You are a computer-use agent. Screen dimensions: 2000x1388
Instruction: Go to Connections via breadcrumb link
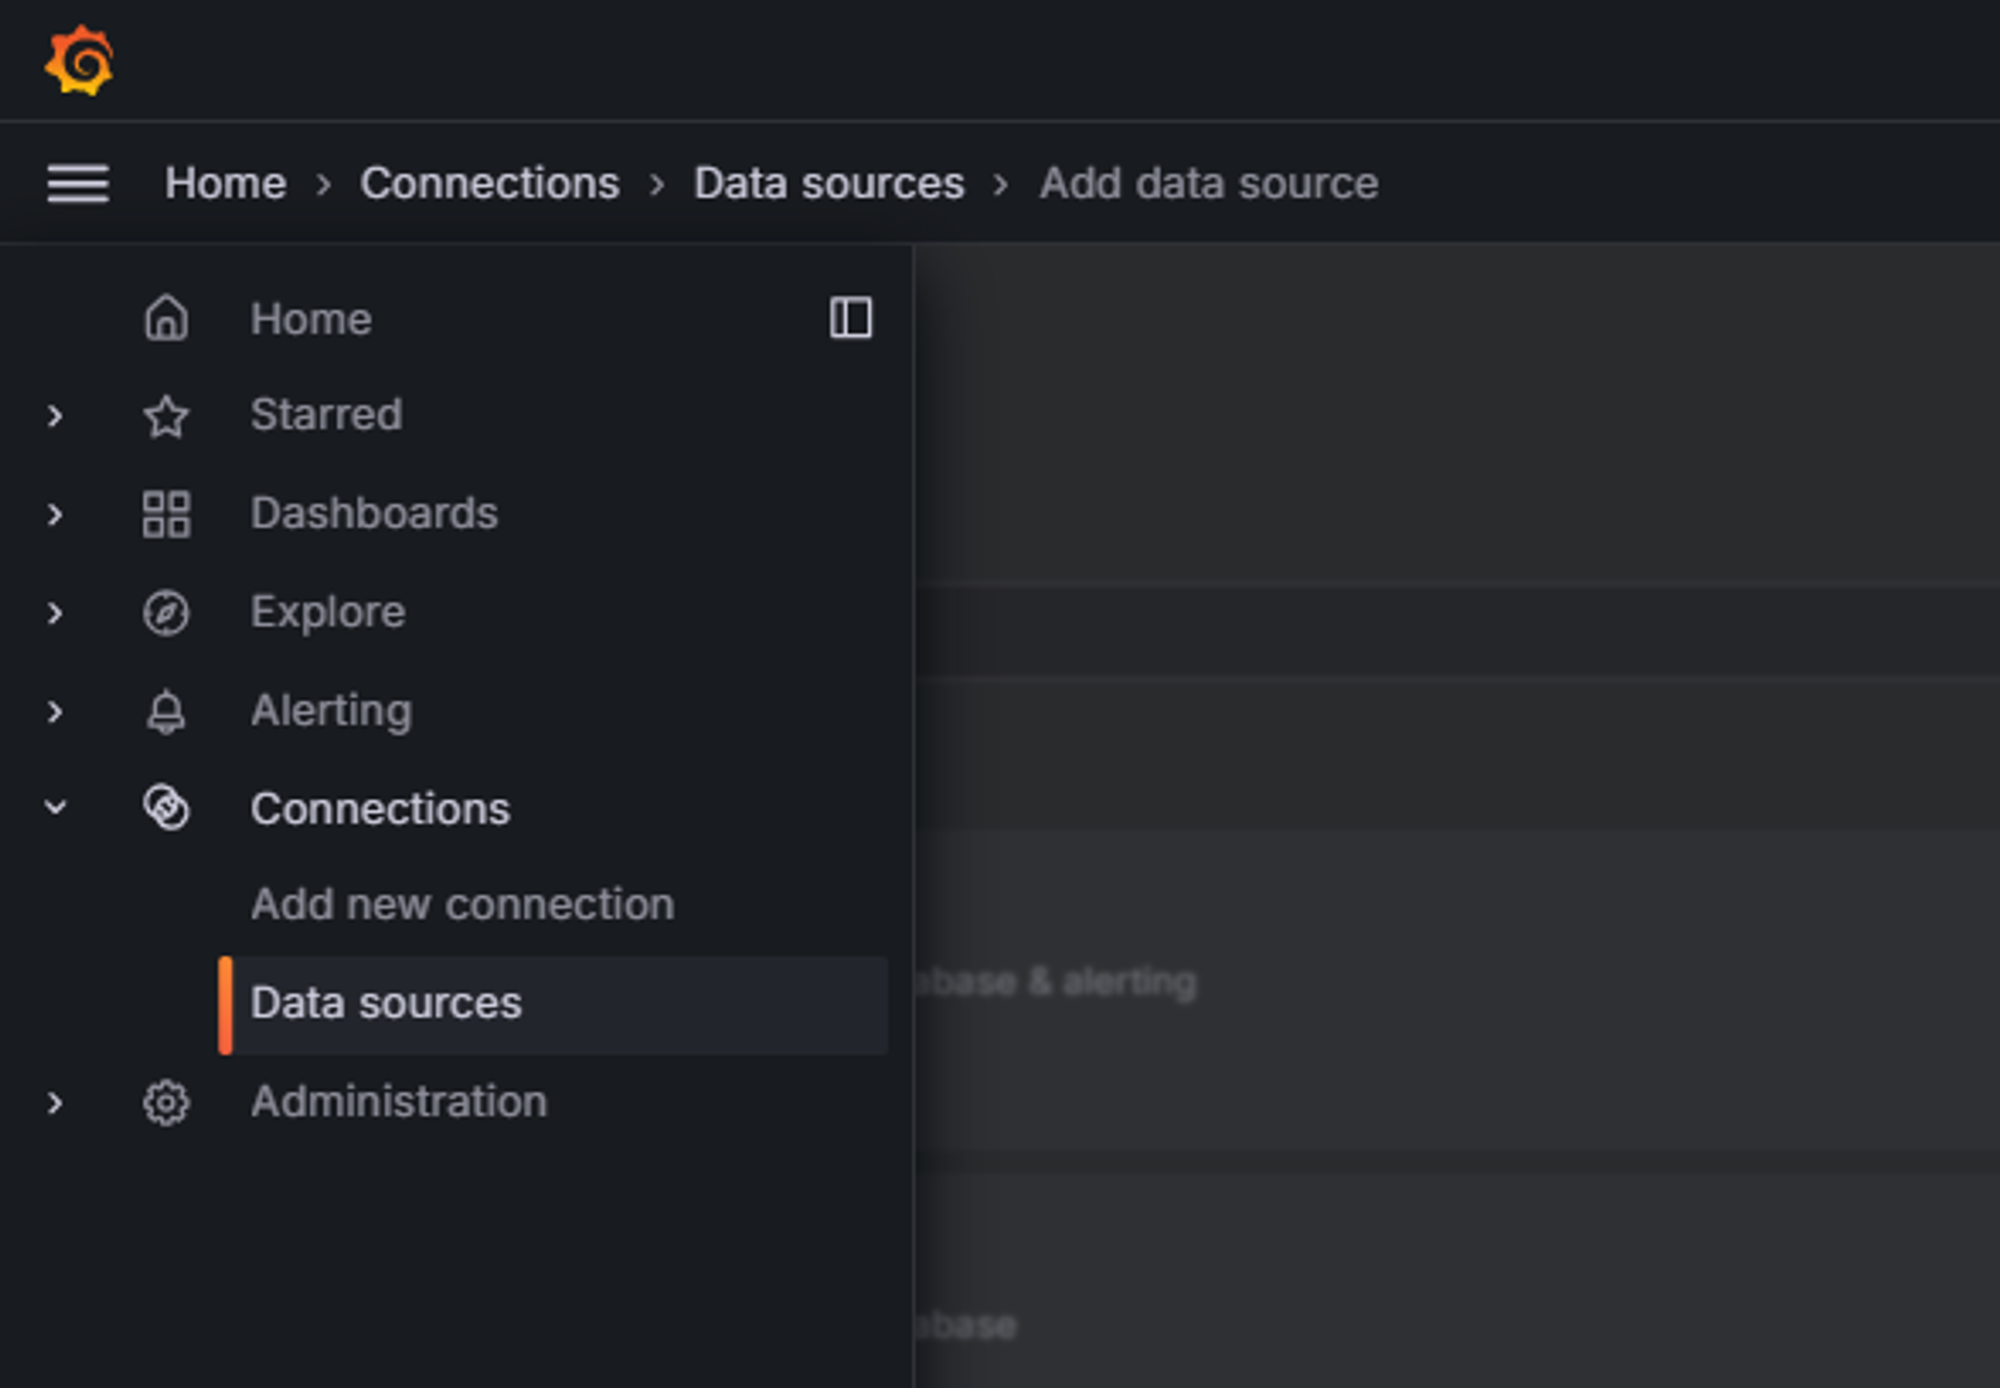pos(490,184)
